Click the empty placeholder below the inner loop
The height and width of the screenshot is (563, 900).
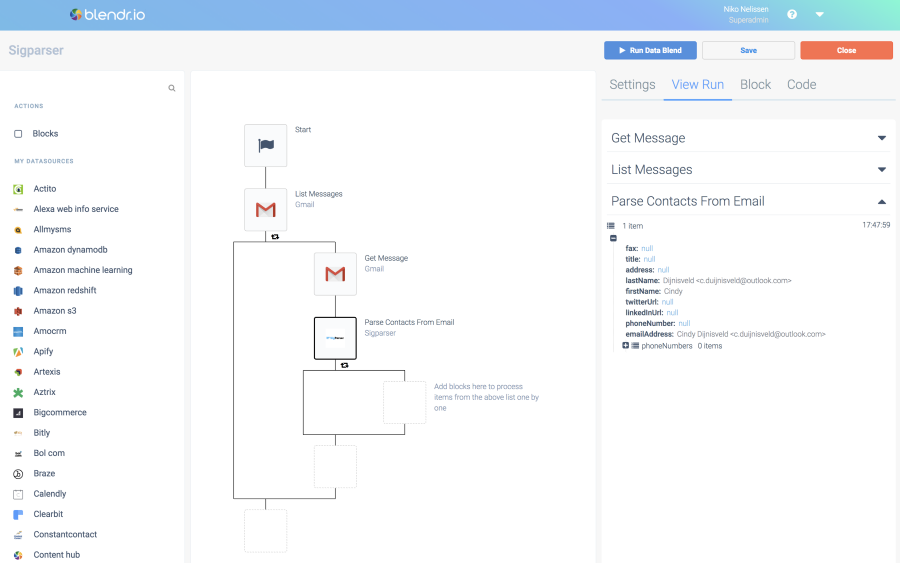(x=335, y=467)
